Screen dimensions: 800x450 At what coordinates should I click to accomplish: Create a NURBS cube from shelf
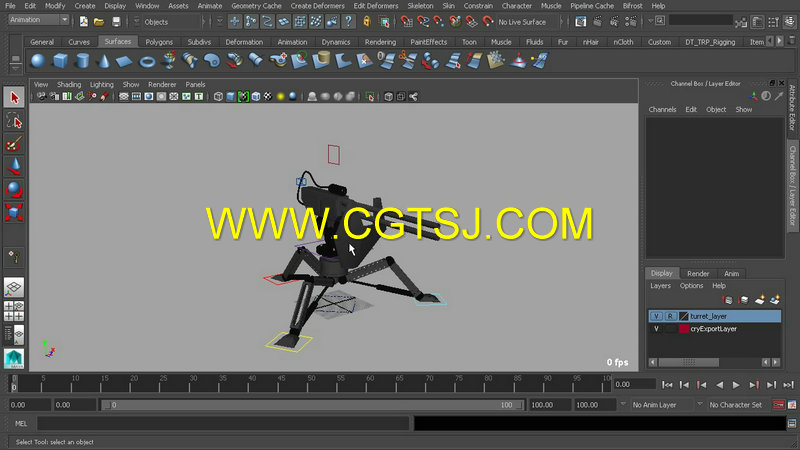tap(60, 61)
